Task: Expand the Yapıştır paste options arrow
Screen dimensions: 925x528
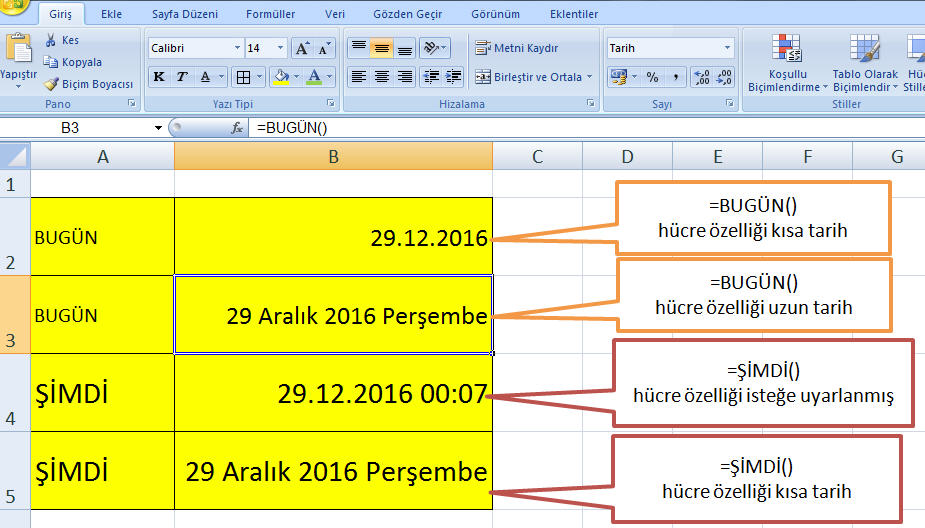Action: tap(18, 87)
